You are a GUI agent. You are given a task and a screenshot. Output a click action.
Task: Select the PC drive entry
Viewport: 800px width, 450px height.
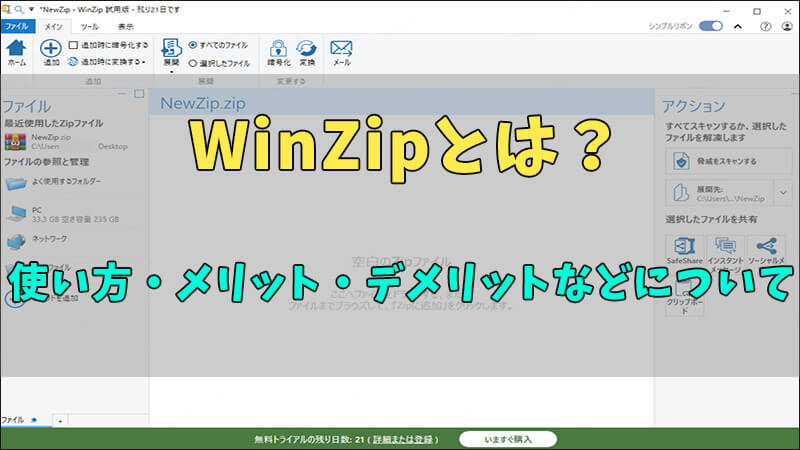click(62, 214)
